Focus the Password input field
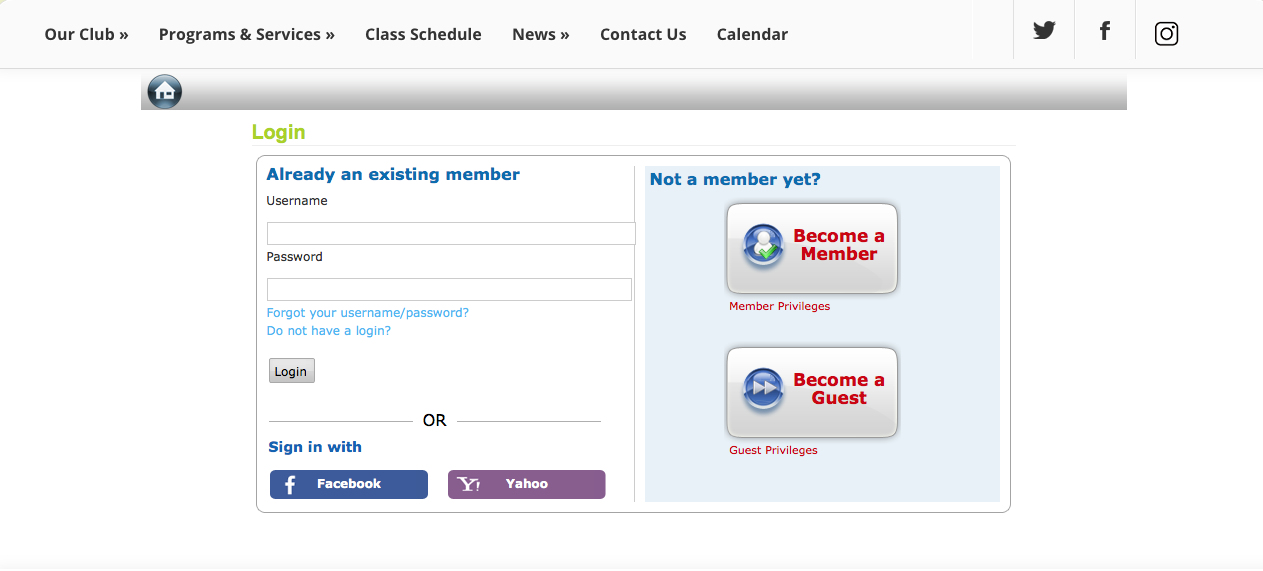The height and width of the screenshot is (571, 1263). pyautogui.click(x=449, y=290)
